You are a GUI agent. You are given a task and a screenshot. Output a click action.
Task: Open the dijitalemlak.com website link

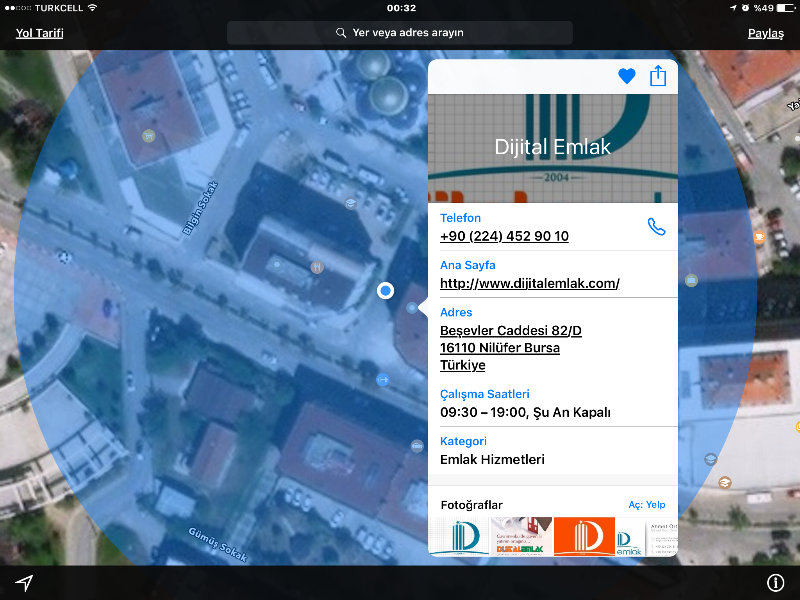coord(529,283)
